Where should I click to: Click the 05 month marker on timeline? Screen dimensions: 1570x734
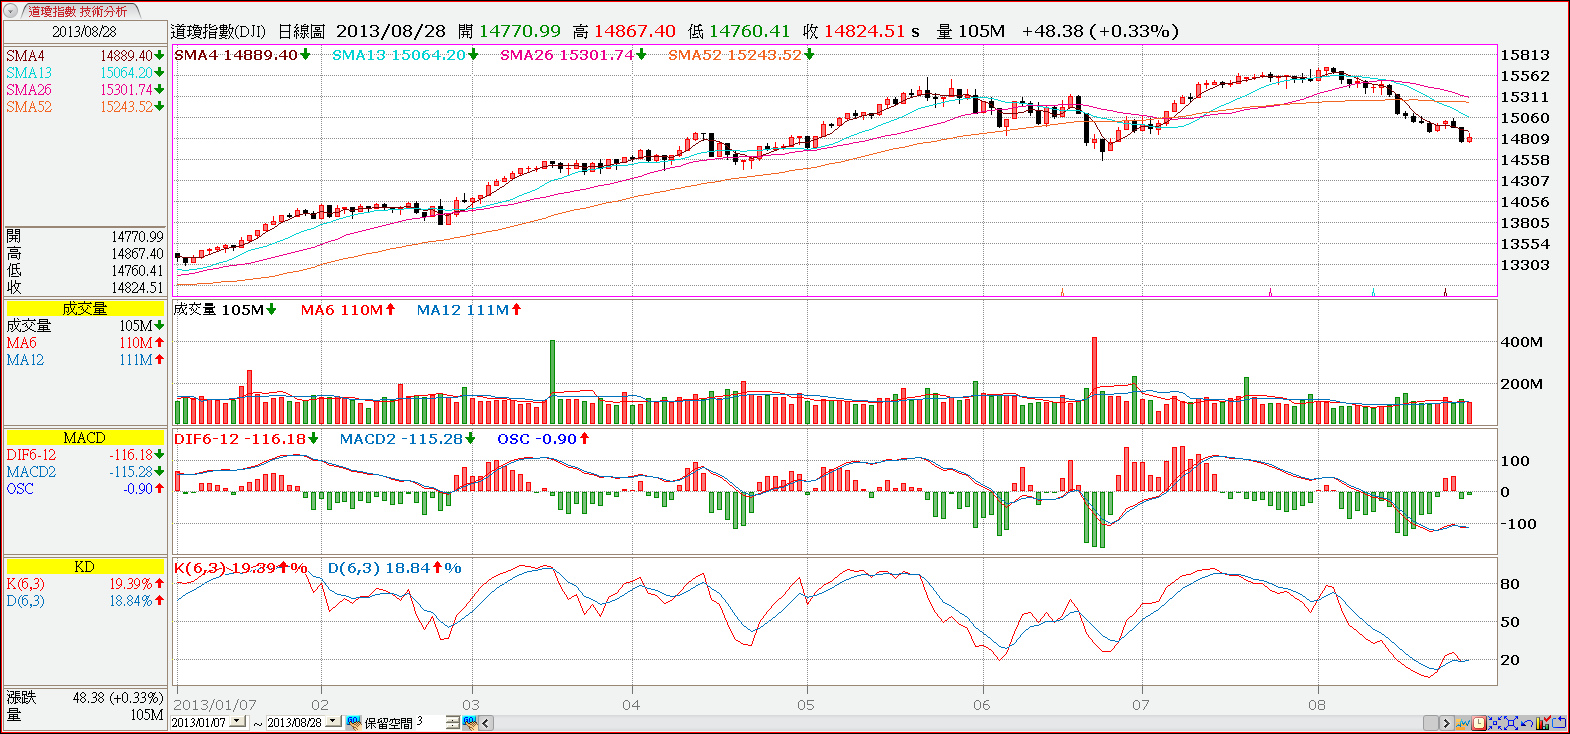click(x=806, y=705)
